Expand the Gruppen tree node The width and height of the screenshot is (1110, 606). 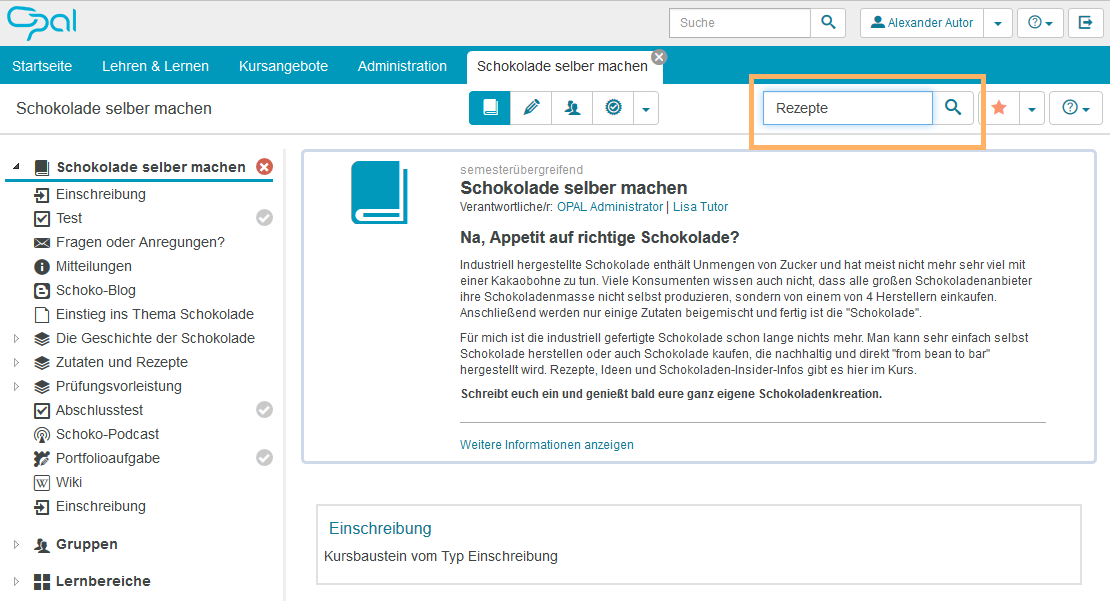[x=15, y=544]
